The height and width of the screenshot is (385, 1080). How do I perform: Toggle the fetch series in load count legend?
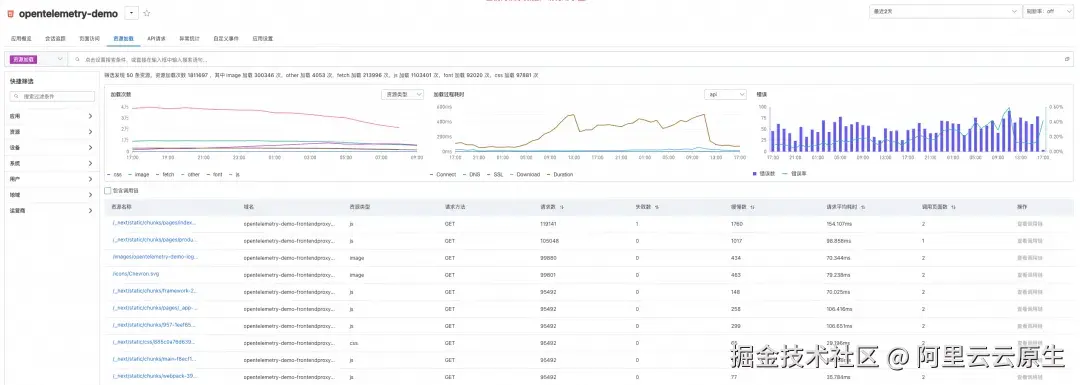tap(164, 174)
